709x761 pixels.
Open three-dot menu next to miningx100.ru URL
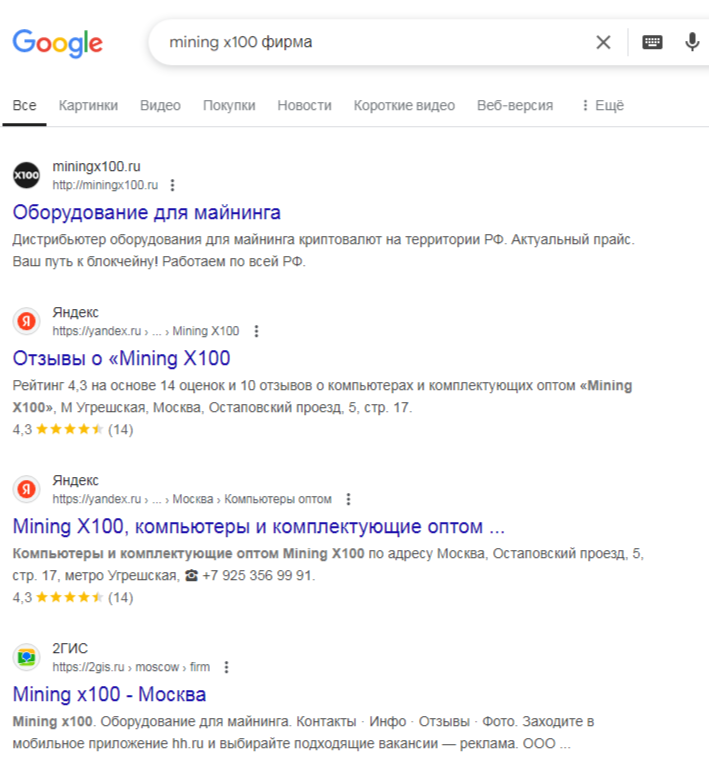tap(172, 185)
